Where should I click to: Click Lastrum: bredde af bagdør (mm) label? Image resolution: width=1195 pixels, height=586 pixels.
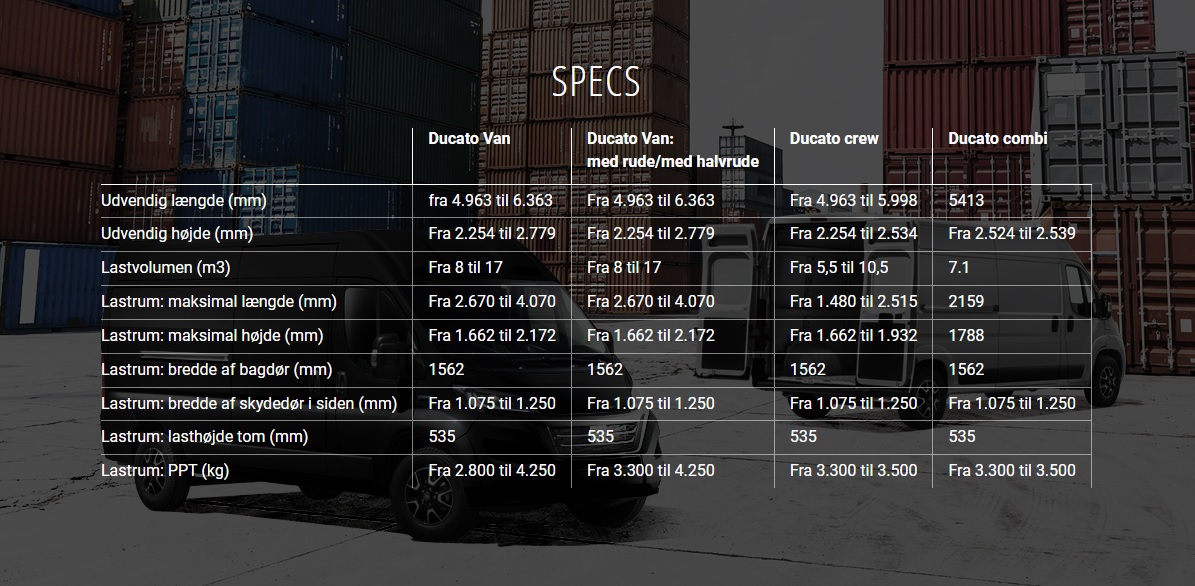(x=216, y=370)
